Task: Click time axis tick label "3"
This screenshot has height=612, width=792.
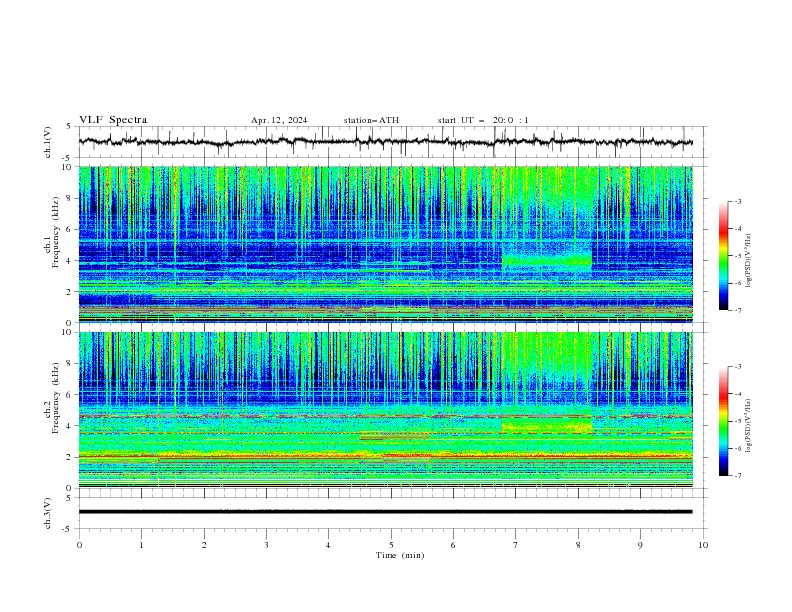Action: 266,545
